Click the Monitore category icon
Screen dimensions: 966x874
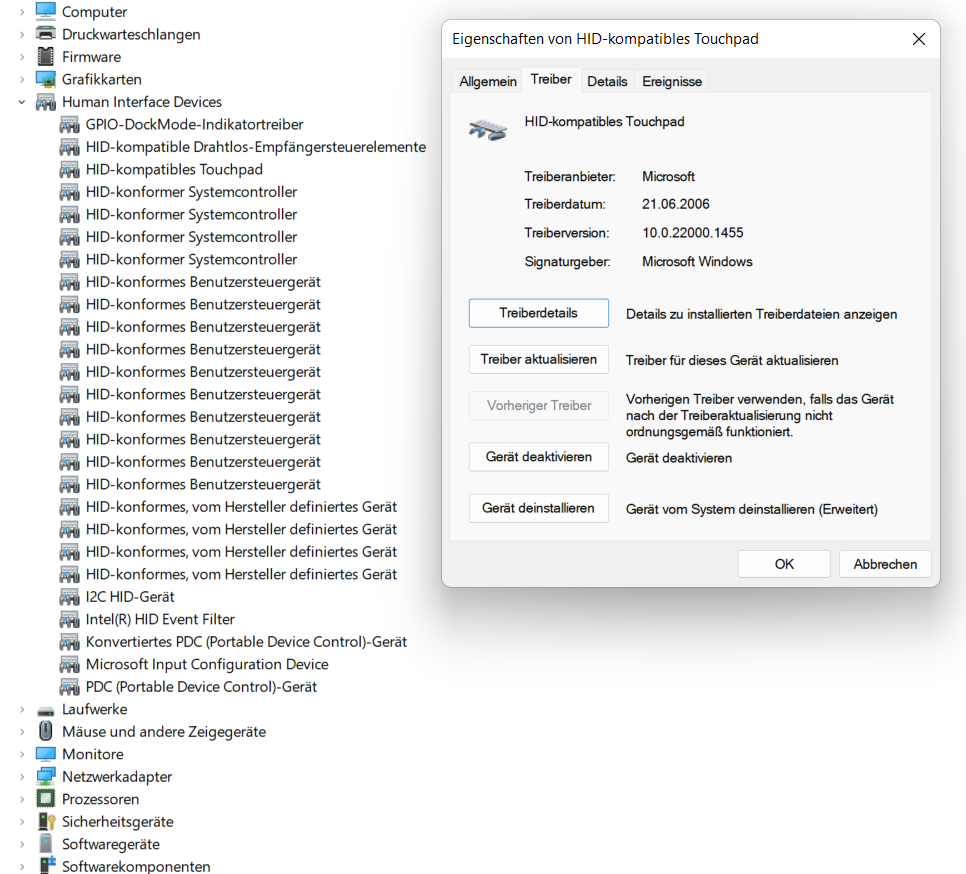point(46,754)
